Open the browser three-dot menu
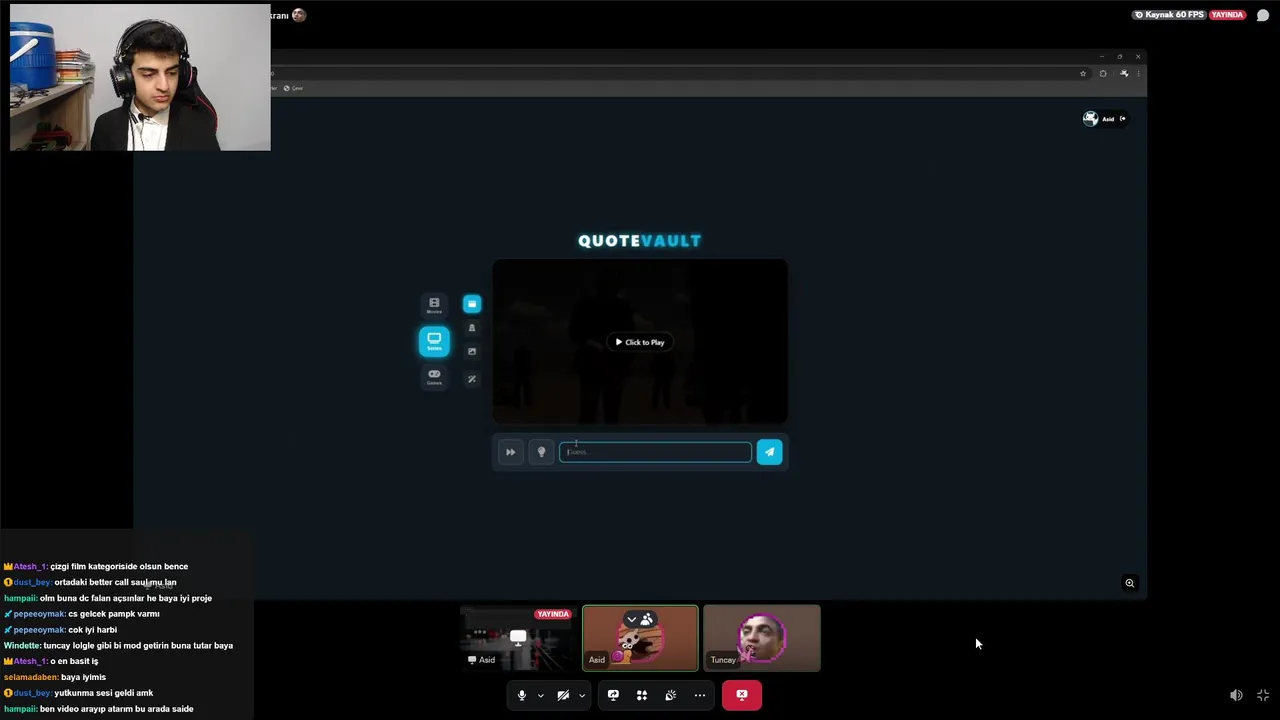 tap(1138, 73)
